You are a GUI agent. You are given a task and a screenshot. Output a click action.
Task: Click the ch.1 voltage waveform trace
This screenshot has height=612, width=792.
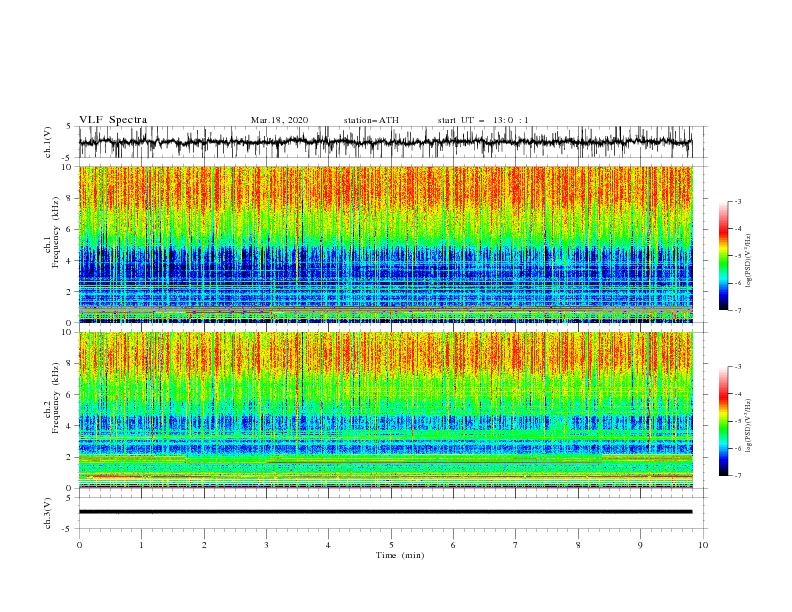(385, 142)
